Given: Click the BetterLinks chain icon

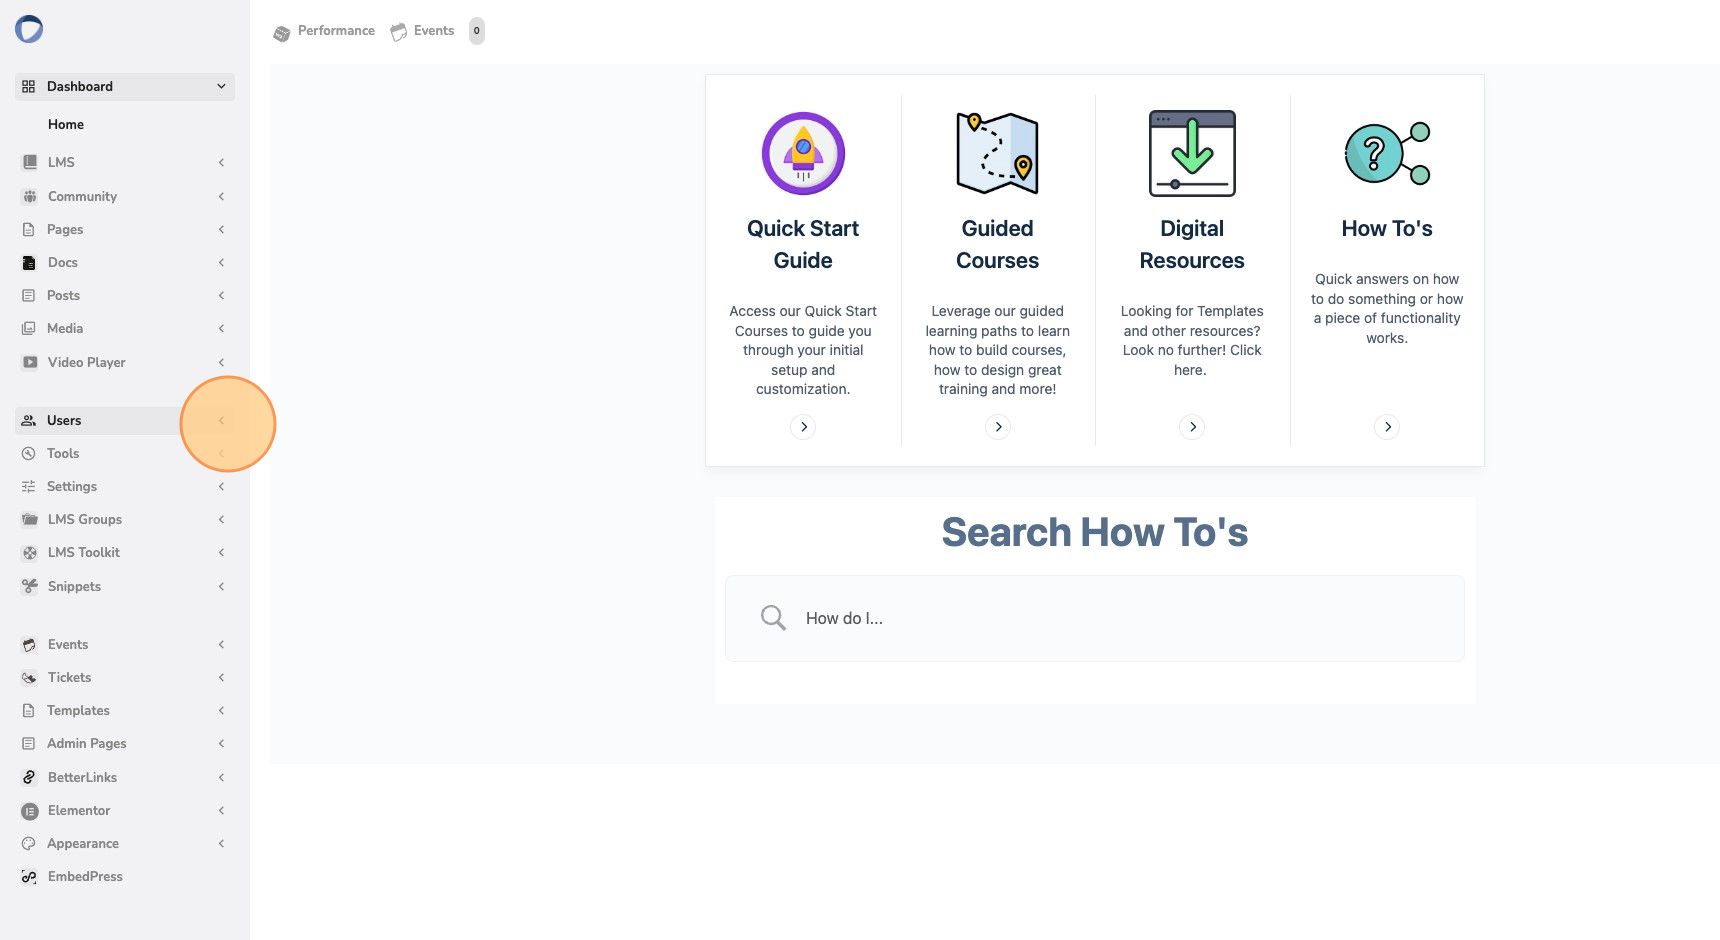Looking at the screenshot, I should (29, 777).
